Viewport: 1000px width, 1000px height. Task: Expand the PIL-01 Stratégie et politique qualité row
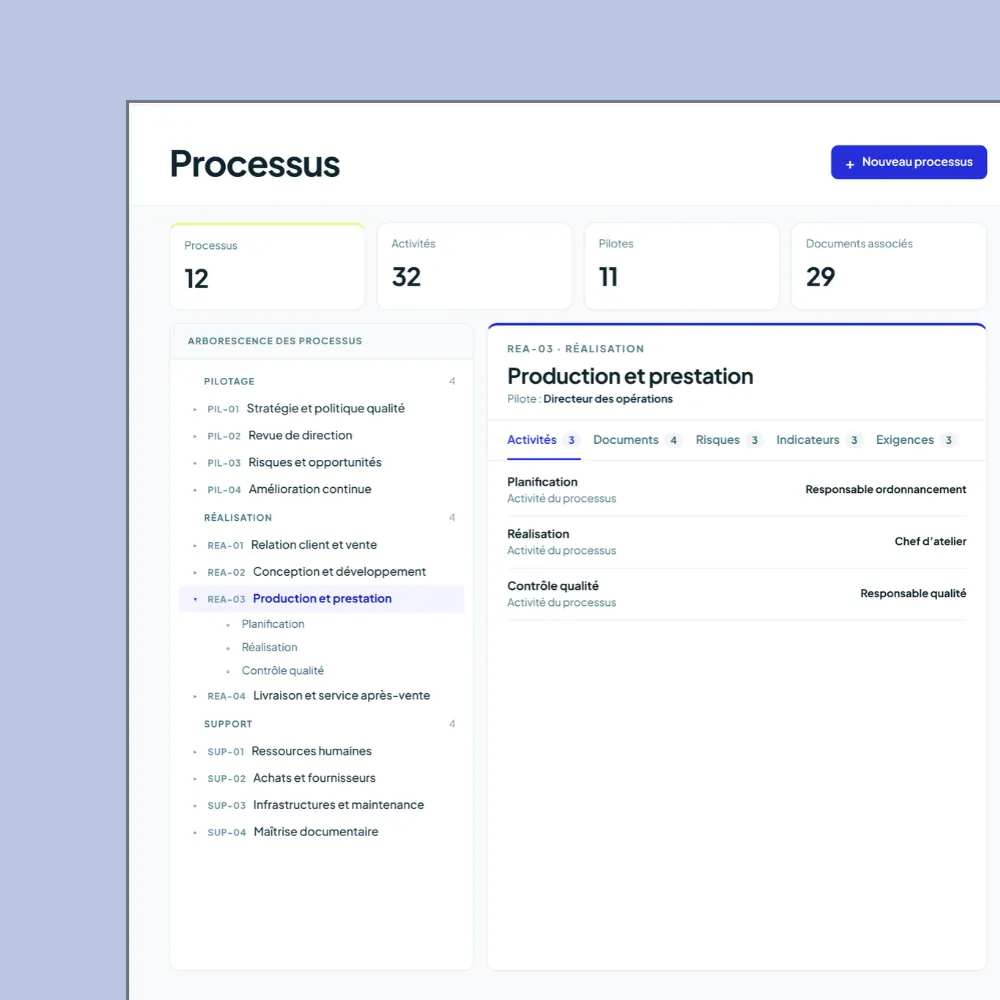(195, 409)
